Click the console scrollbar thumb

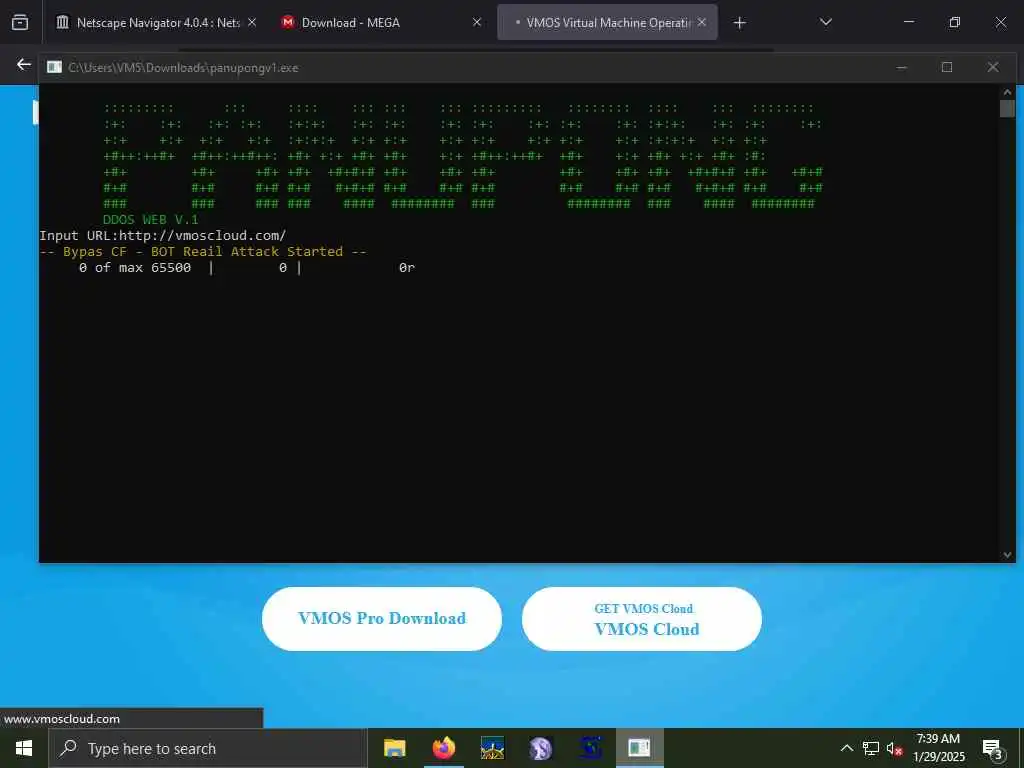point(1007,108)
